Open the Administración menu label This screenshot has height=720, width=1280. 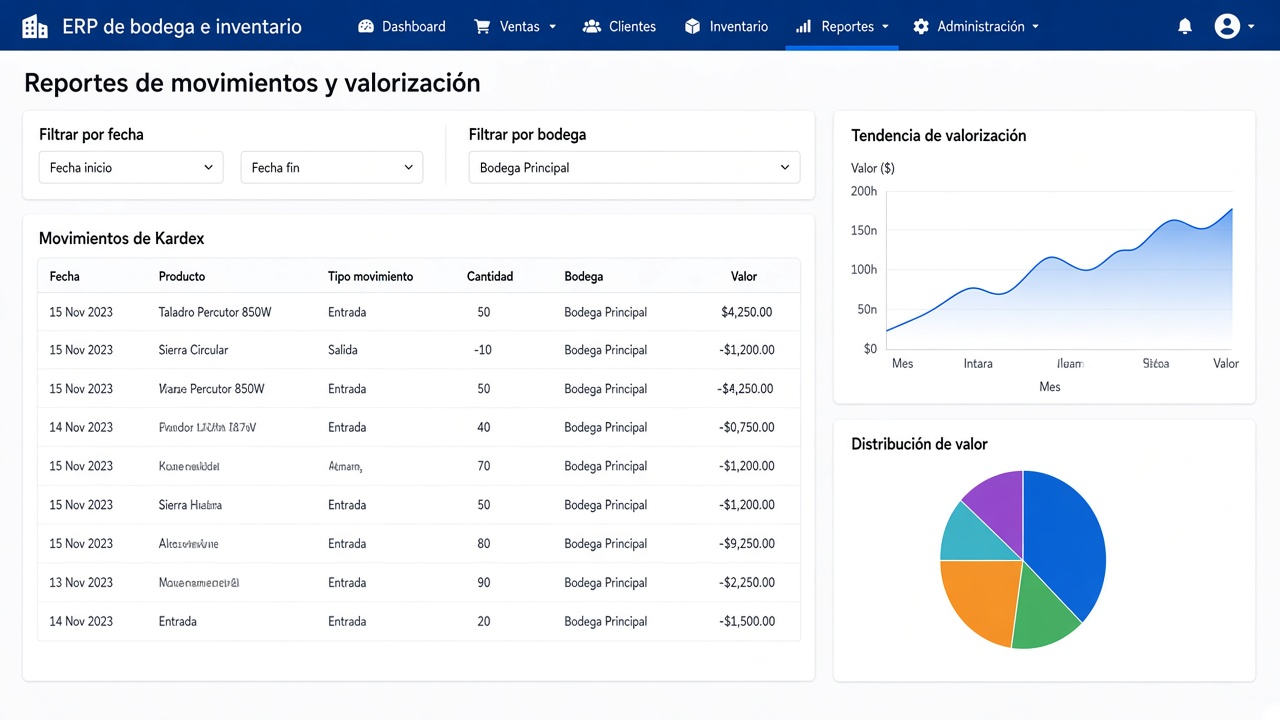coord(981,27)
